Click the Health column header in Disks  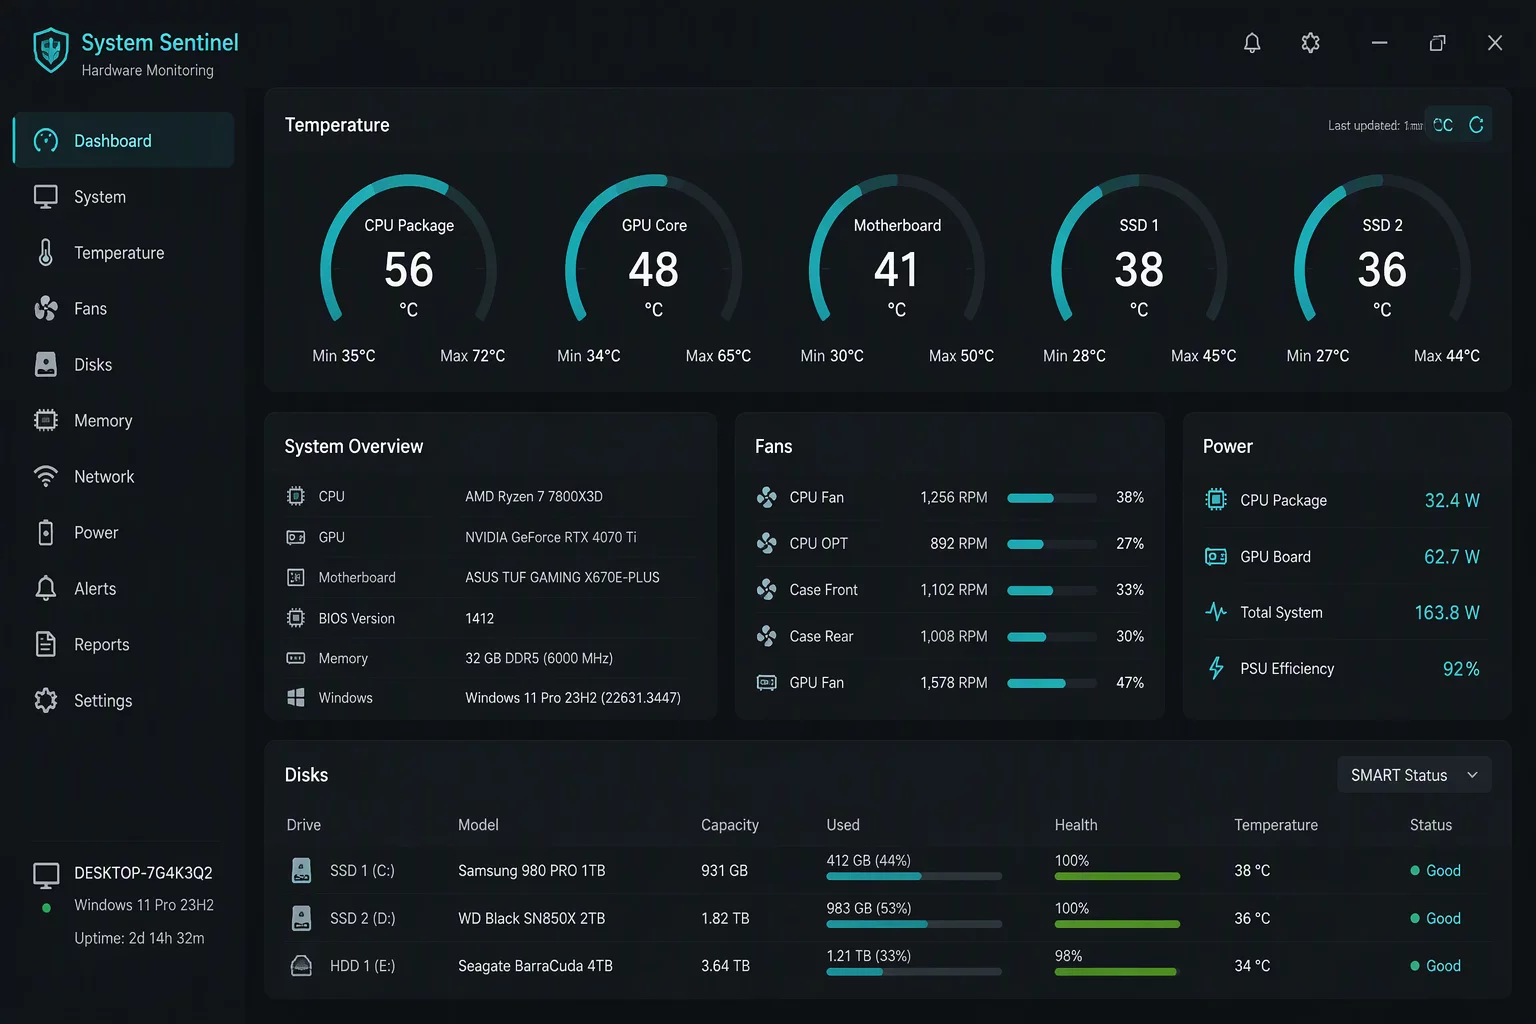[1076, 825]
